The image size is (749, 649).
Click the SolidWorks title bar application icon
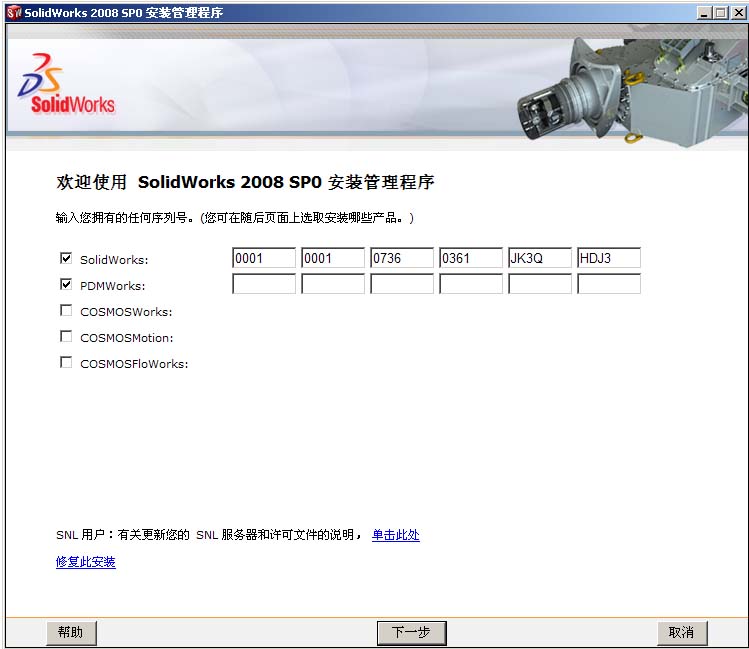pyautogui.click(x=14, y=12)
